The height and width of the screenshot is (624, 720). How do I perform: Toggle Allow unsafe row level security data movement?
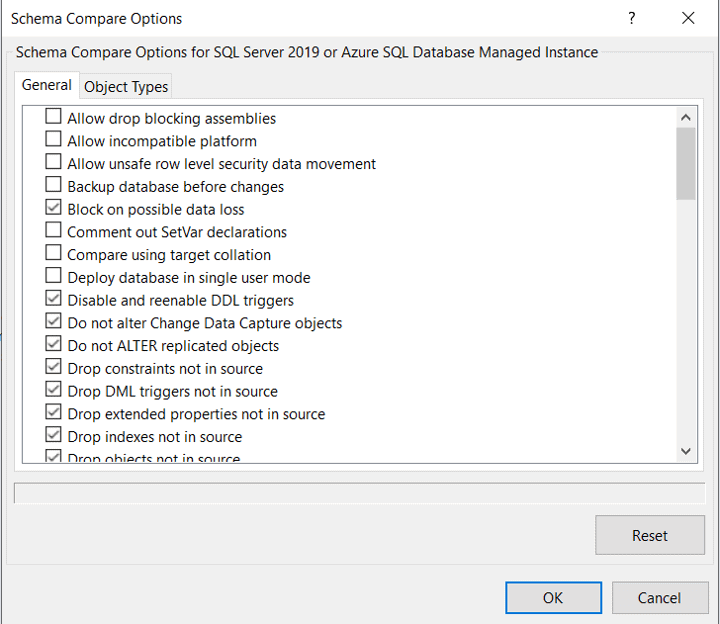tap(53, 162)
